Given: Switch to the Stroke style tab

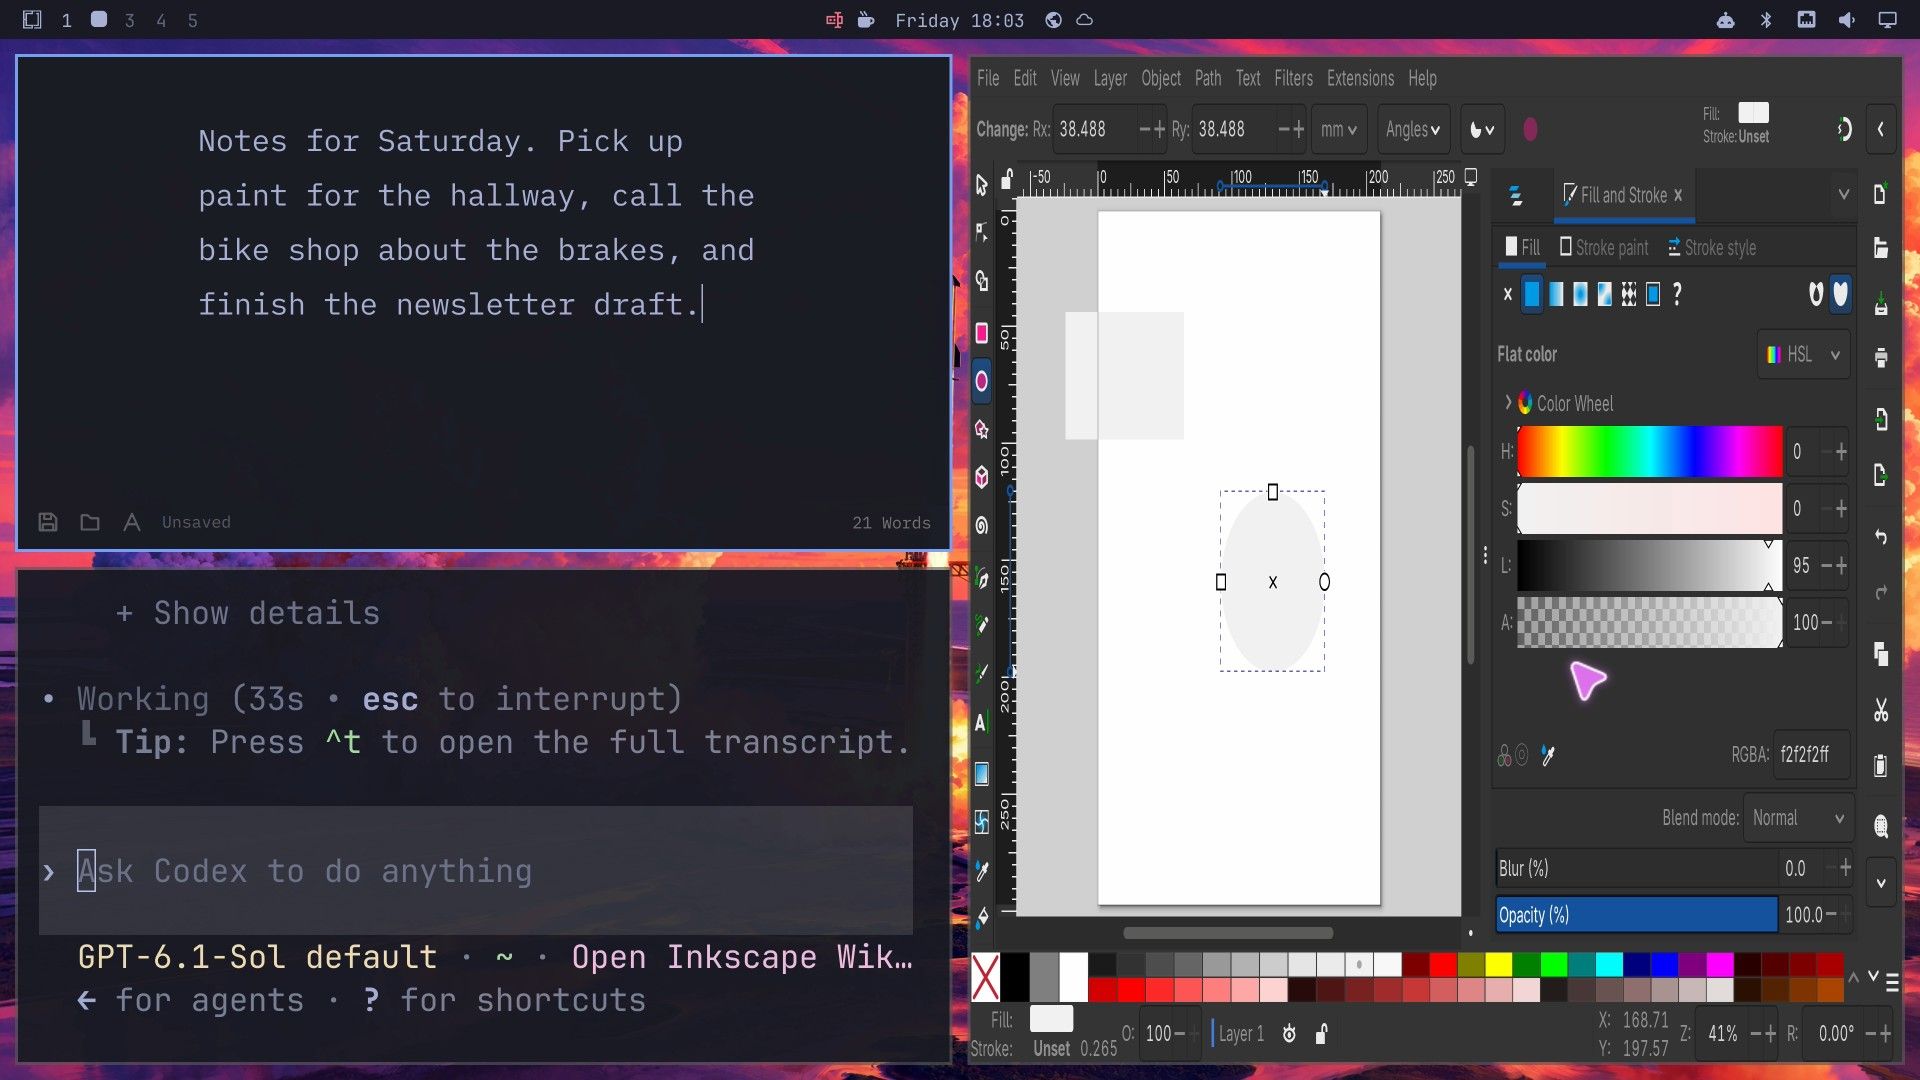Looking at the screenshot, I should point(1711,247).
